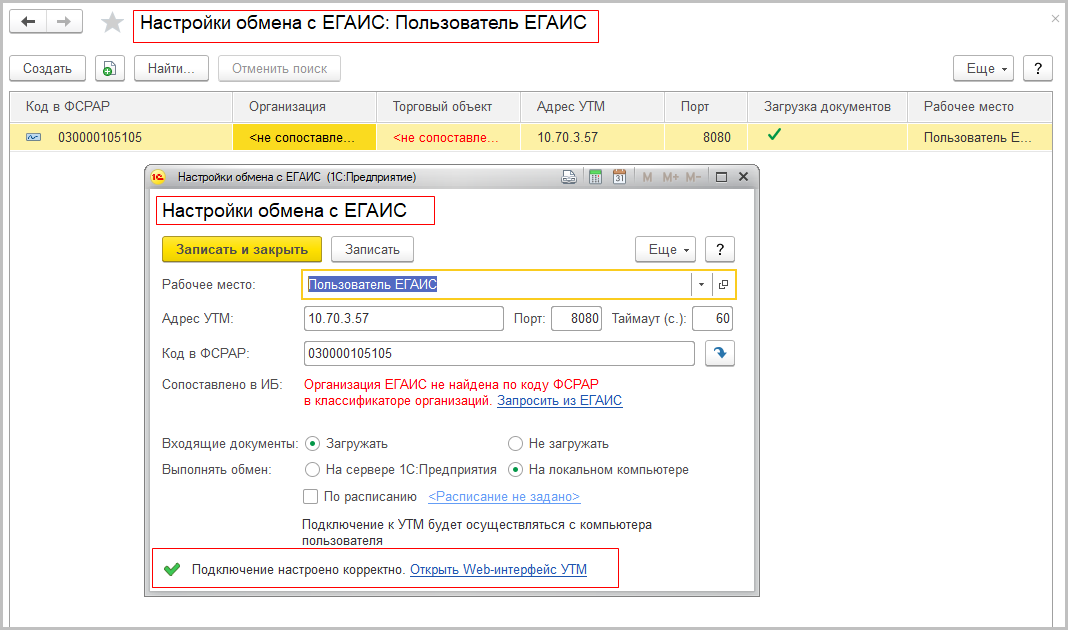Viewport: 1068px width, 630px height.
Task: Follow the Запросить из ЕГАИС link
Action: coord(560,400)
